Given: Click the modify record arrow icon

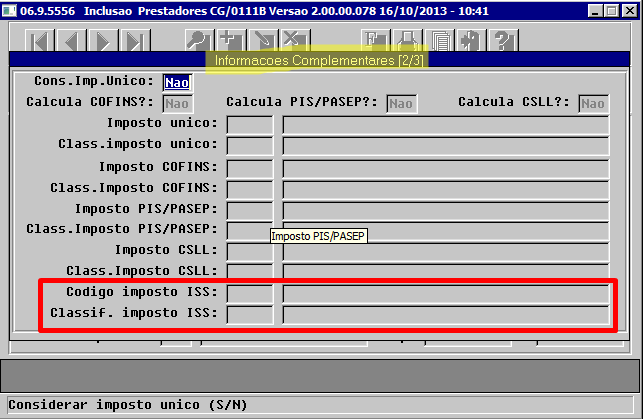Looking at the screenshot, I should coord(264,41).
